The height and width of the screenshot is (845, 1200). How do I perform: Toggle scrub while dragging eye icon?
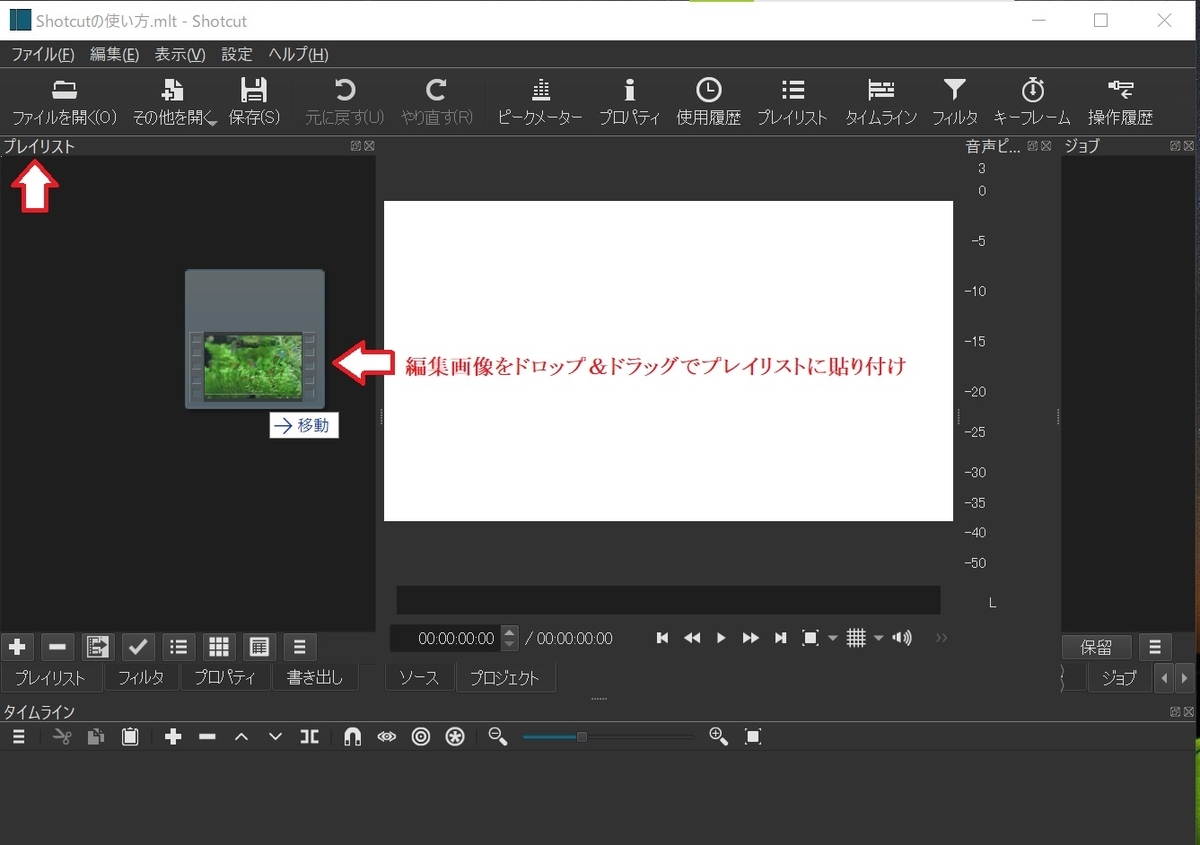pos(387,737)
